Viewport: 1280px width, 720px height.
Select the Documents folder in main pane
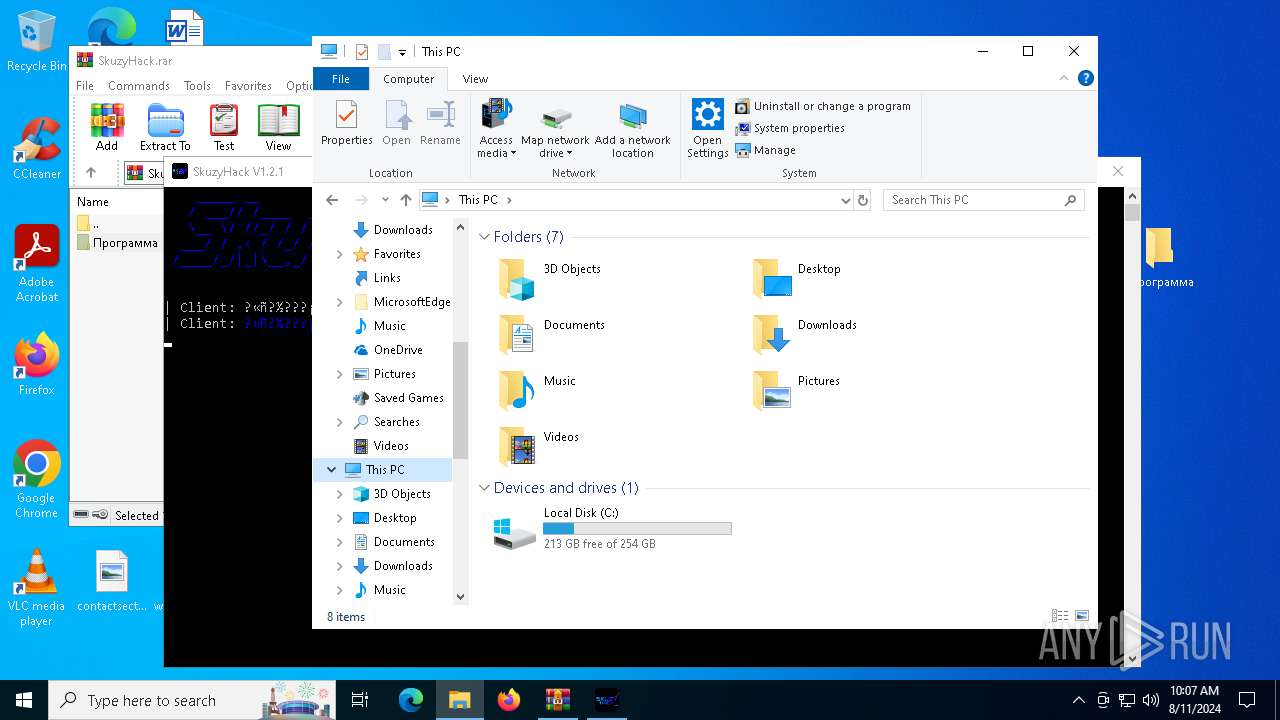[x=553, y=335]
